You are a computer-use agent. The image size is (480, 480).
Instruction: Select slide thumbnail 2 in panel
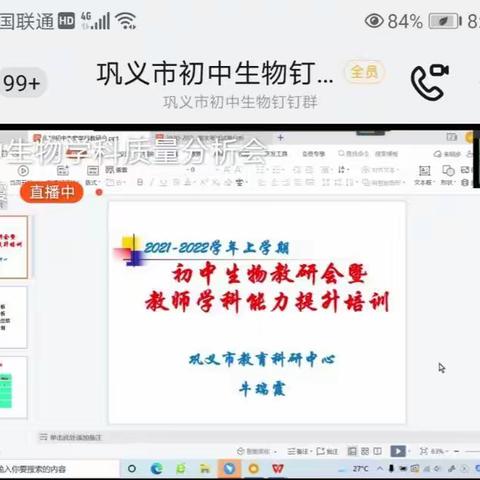click(13, 317)
